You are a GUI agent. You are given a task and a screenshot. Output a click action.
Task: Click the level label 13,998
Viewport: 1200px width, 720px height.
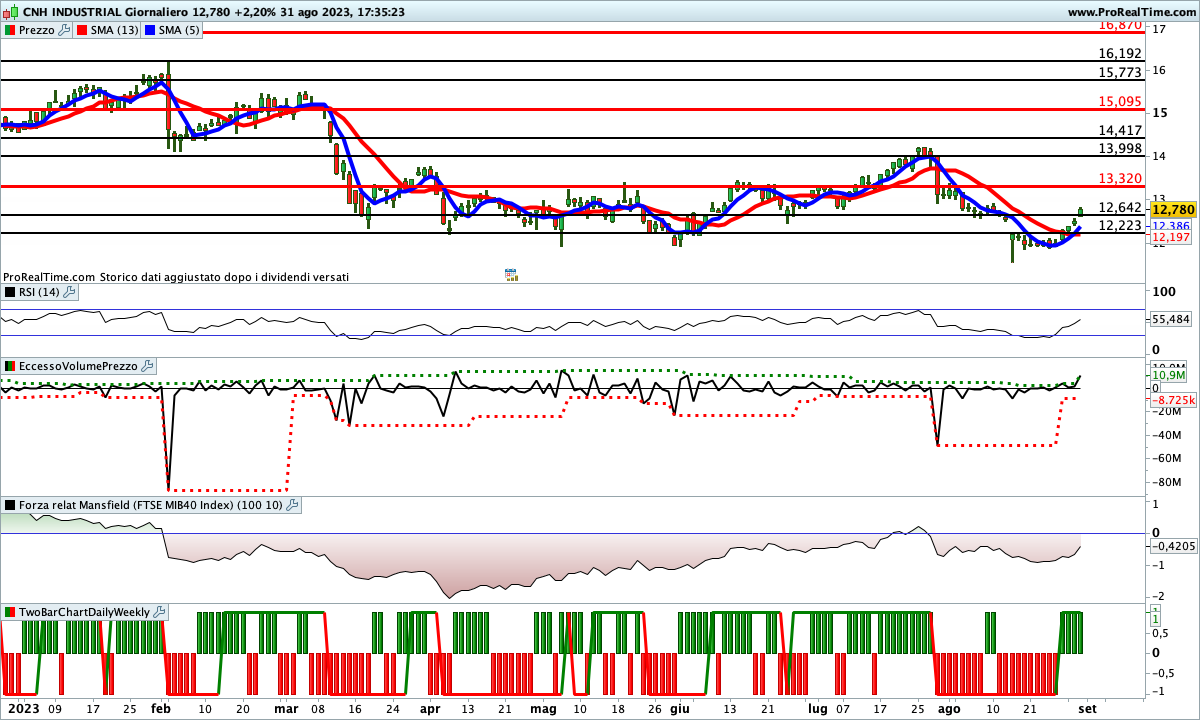tap(1120, 148)
